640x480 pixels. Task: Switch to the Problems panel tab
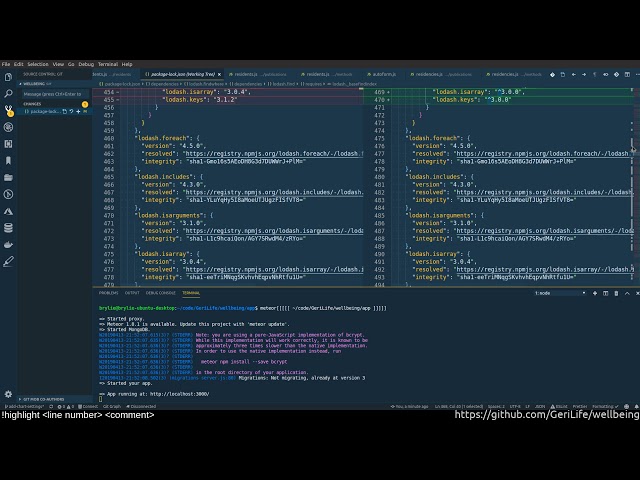pyautogui.click(x=108, y=293)
